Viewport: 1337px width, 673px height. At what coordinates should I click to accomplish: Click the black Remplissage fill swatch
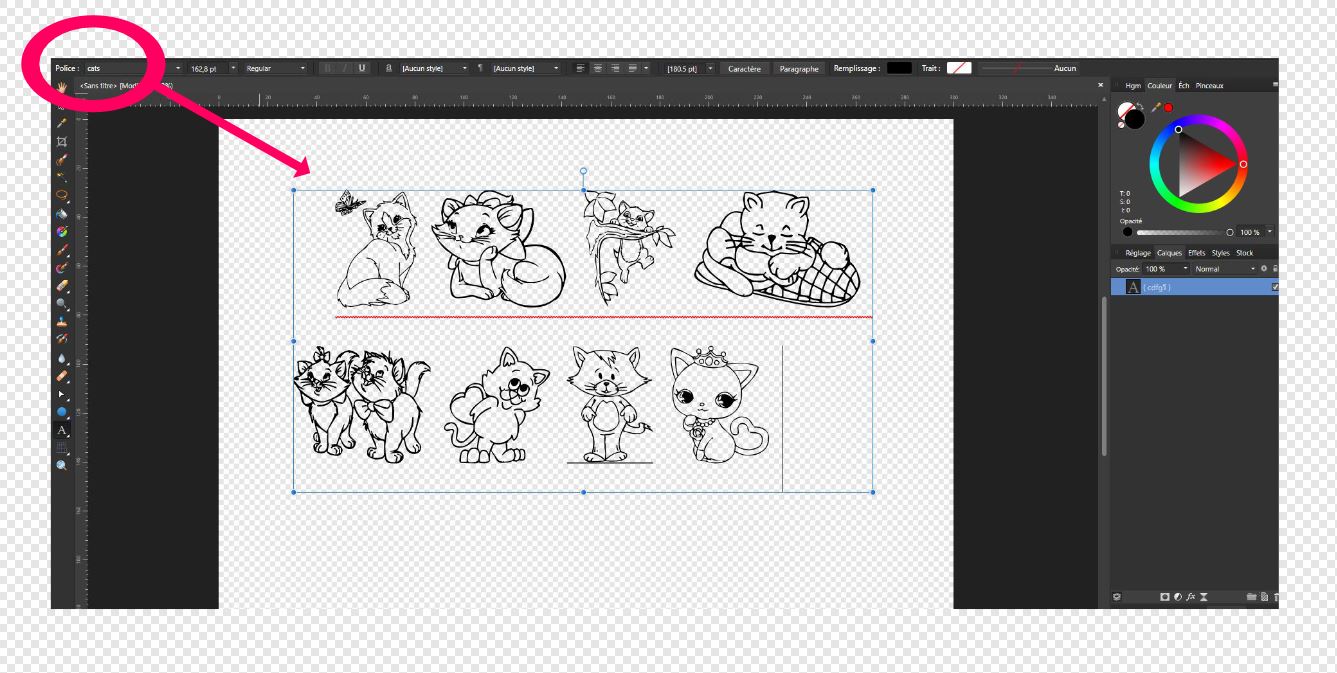pos(899,68)
